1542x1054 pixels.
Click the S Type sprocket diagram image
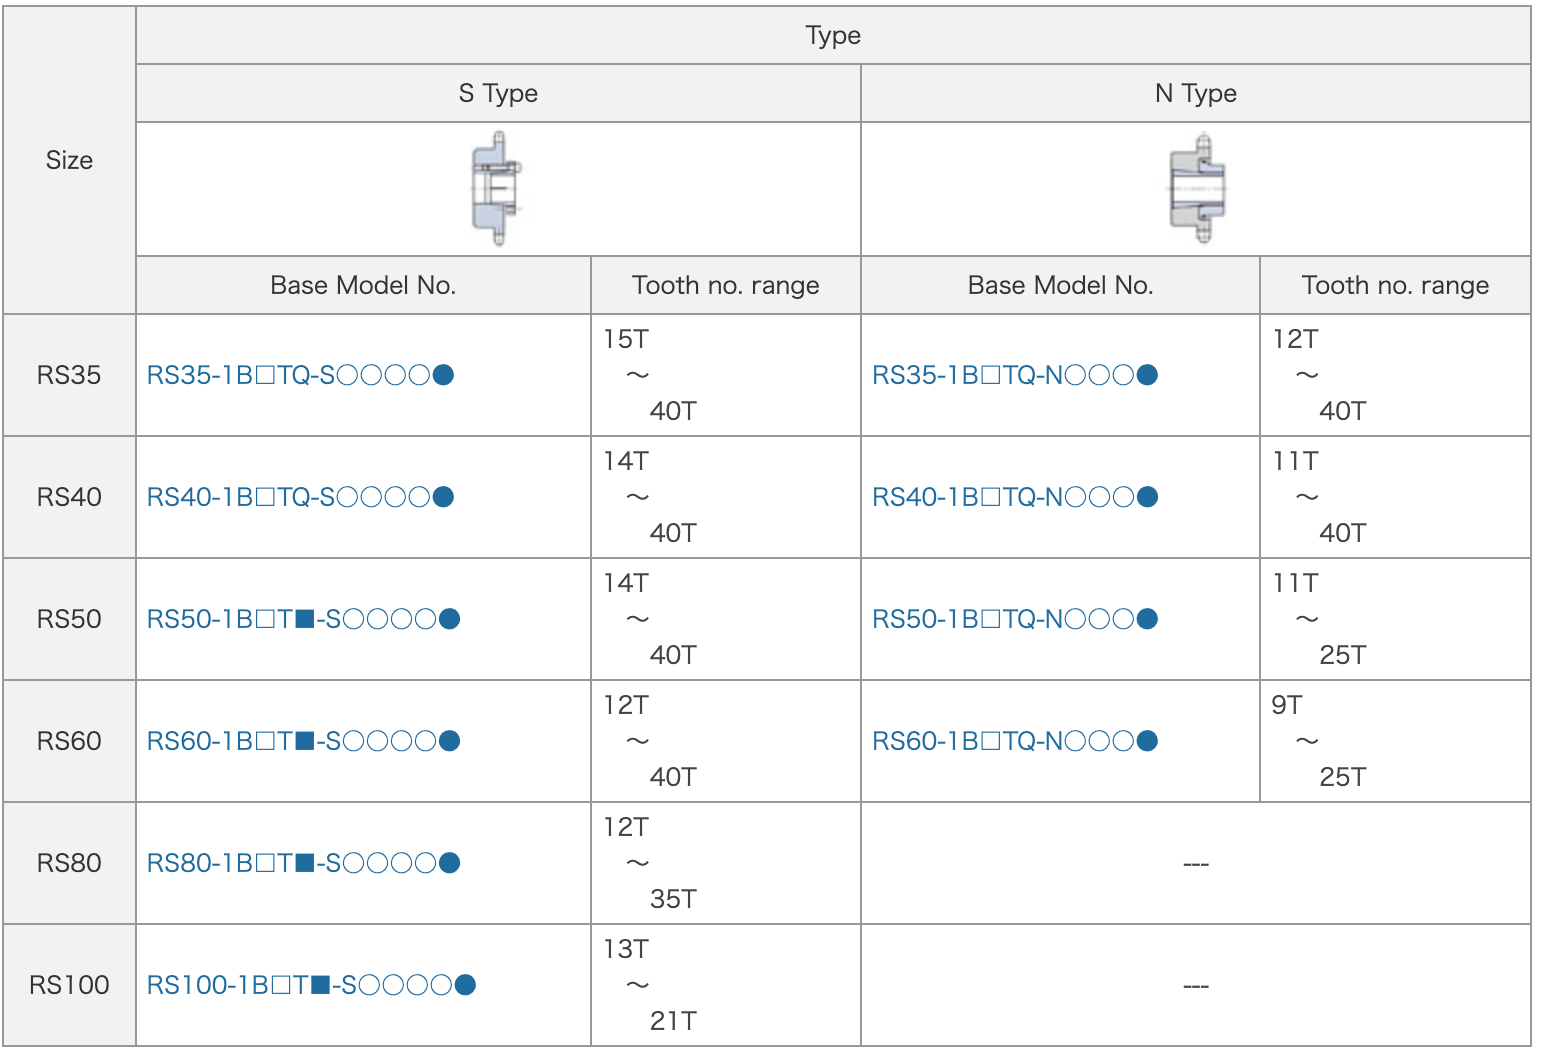tap(497, 189)
